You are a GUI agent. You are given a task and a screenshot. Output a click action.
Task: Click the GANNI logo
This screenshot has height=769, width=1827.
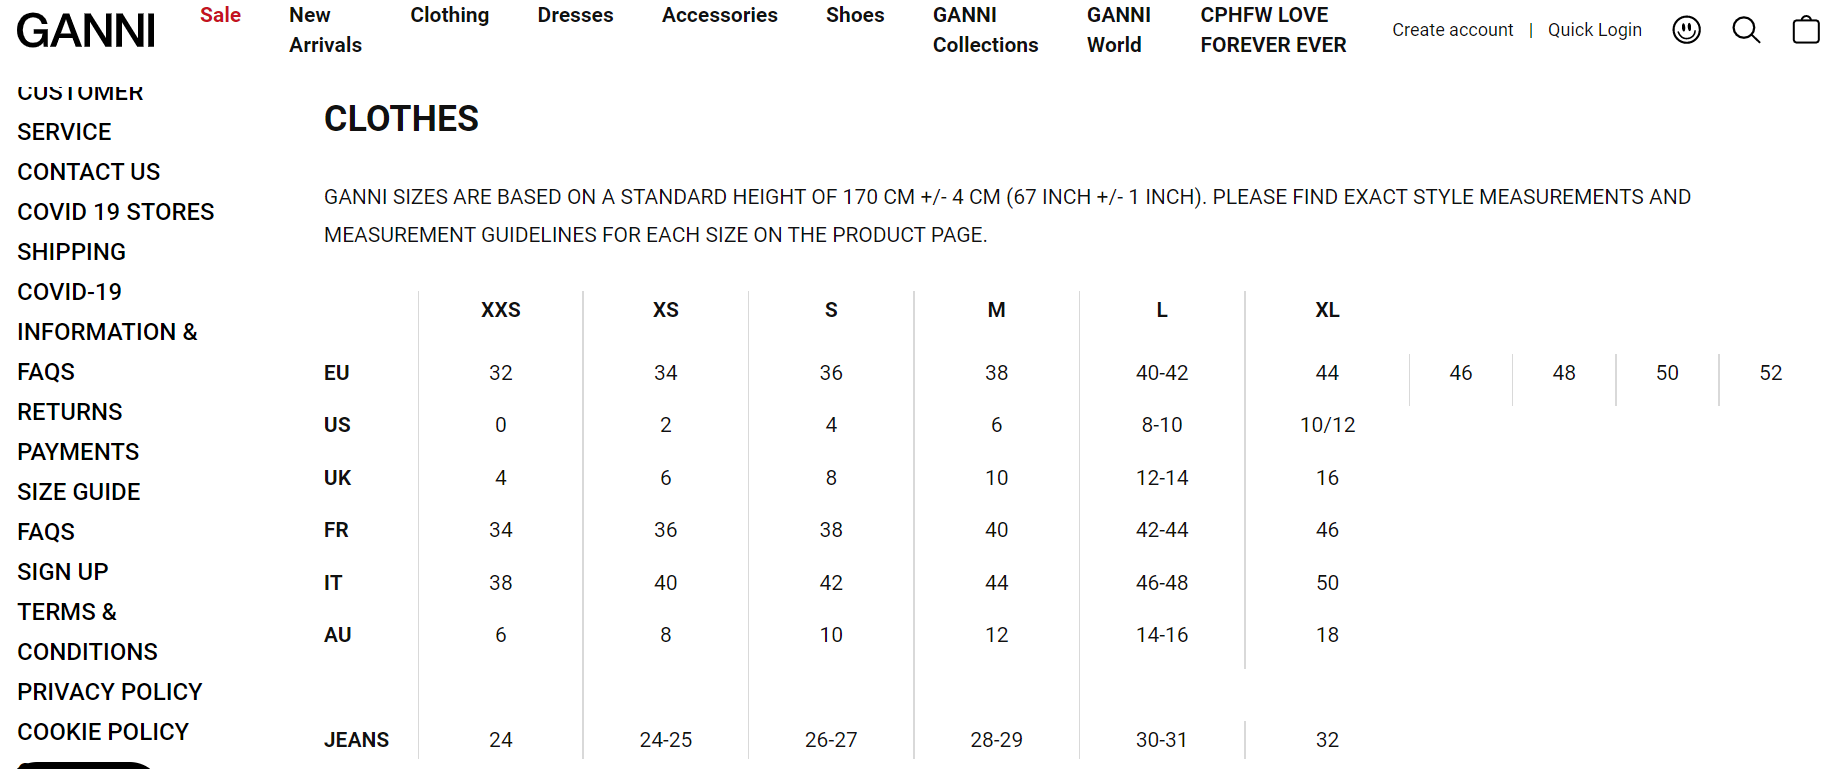[86, 31]
